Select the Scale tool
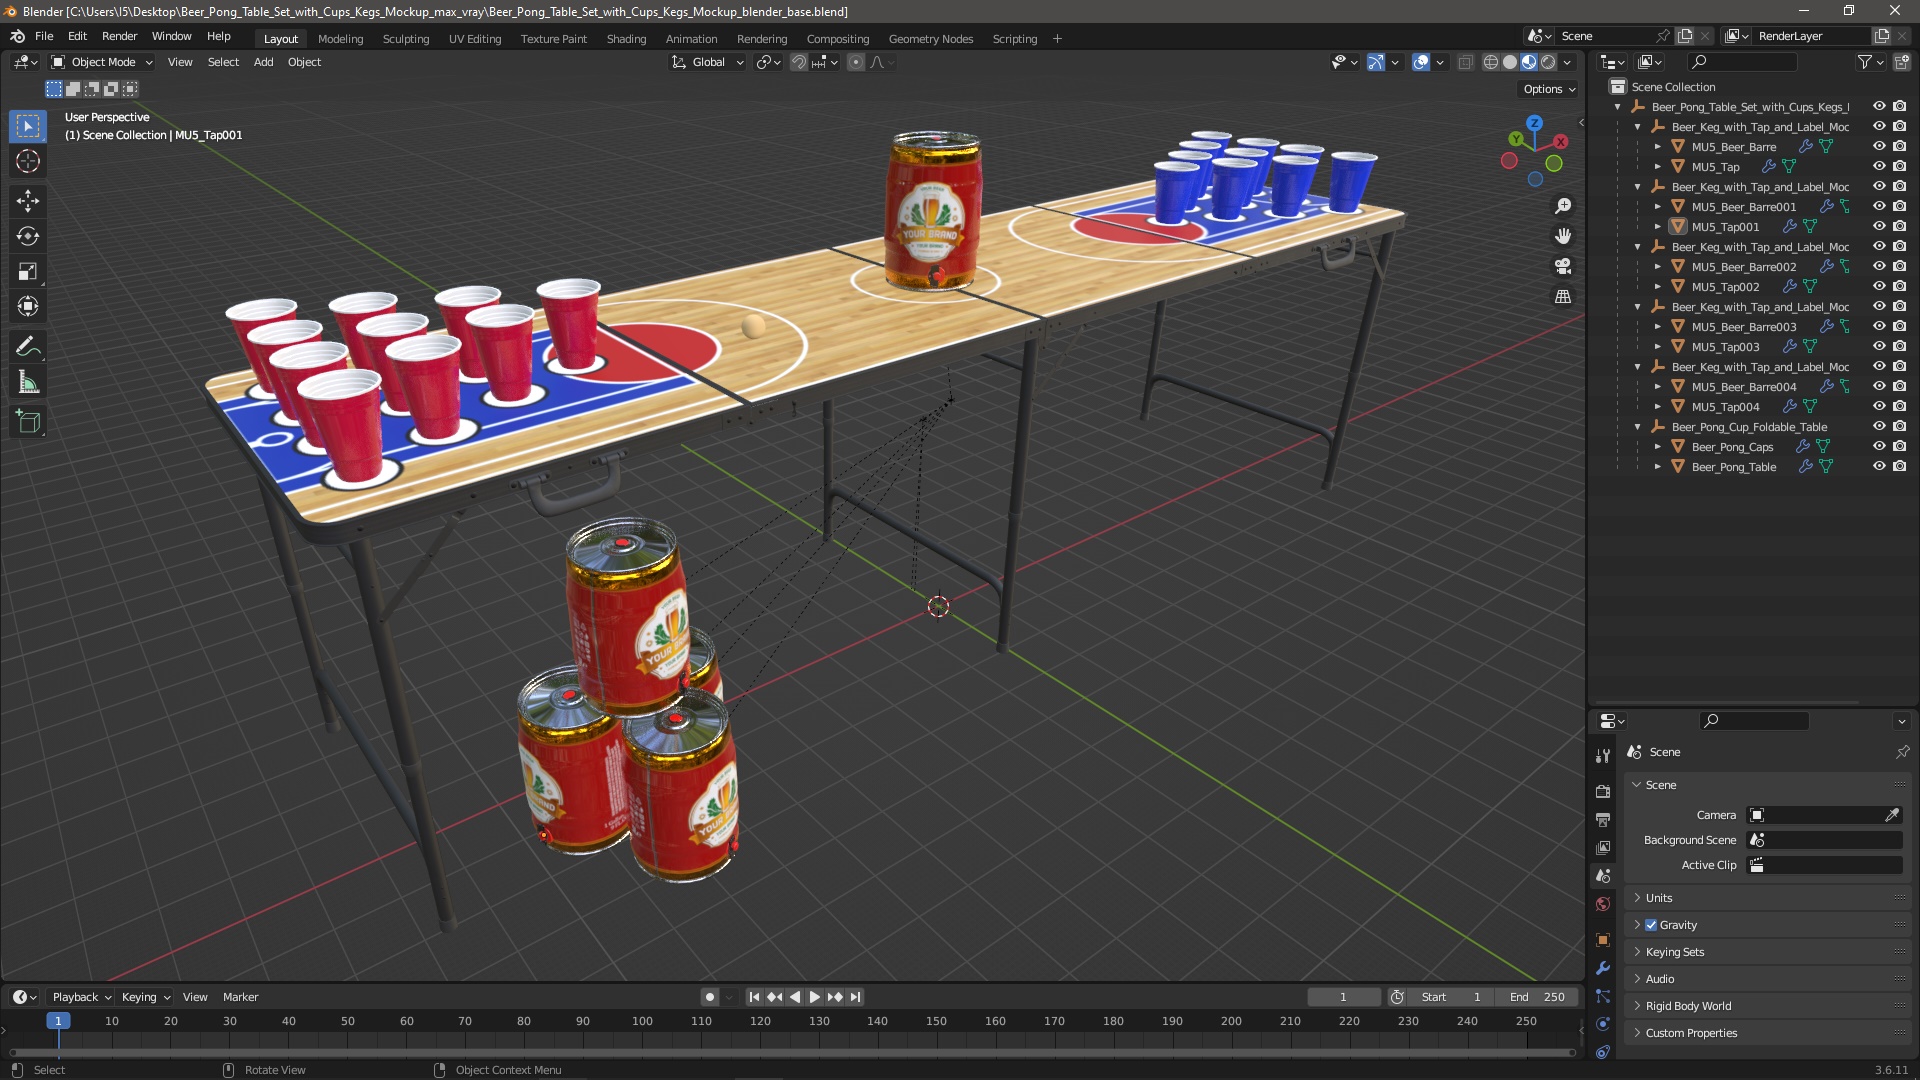The width and height of the screenshot is (1920, 1080). (28, 272)
